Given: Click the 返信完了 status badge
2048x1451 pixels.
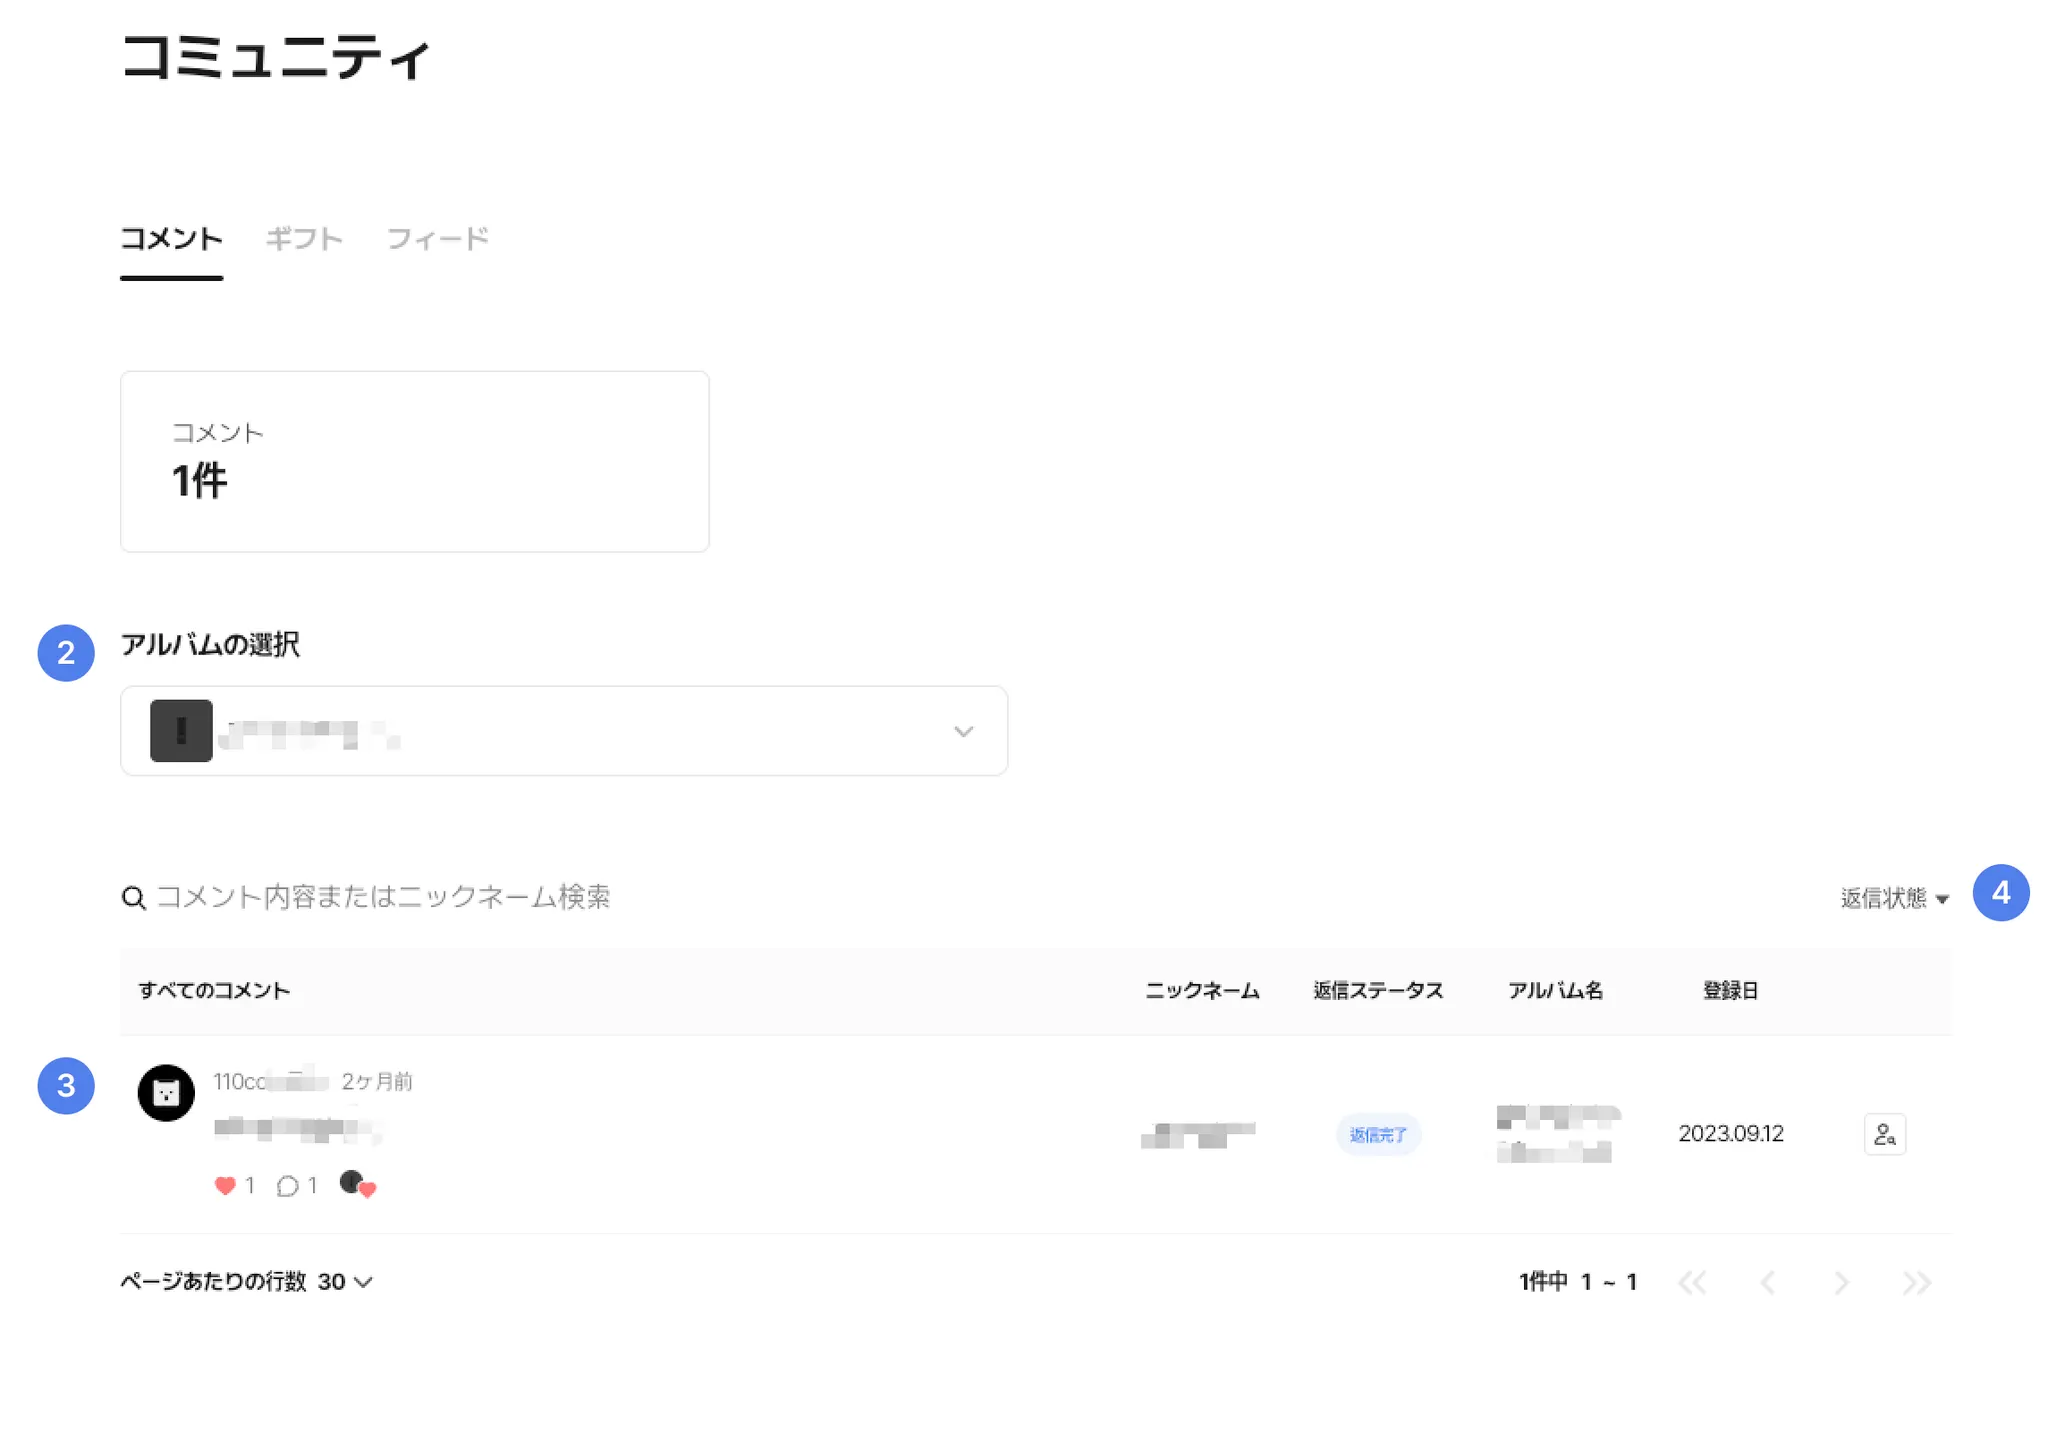Looking at the screenshot, I should (1378, 1135).
